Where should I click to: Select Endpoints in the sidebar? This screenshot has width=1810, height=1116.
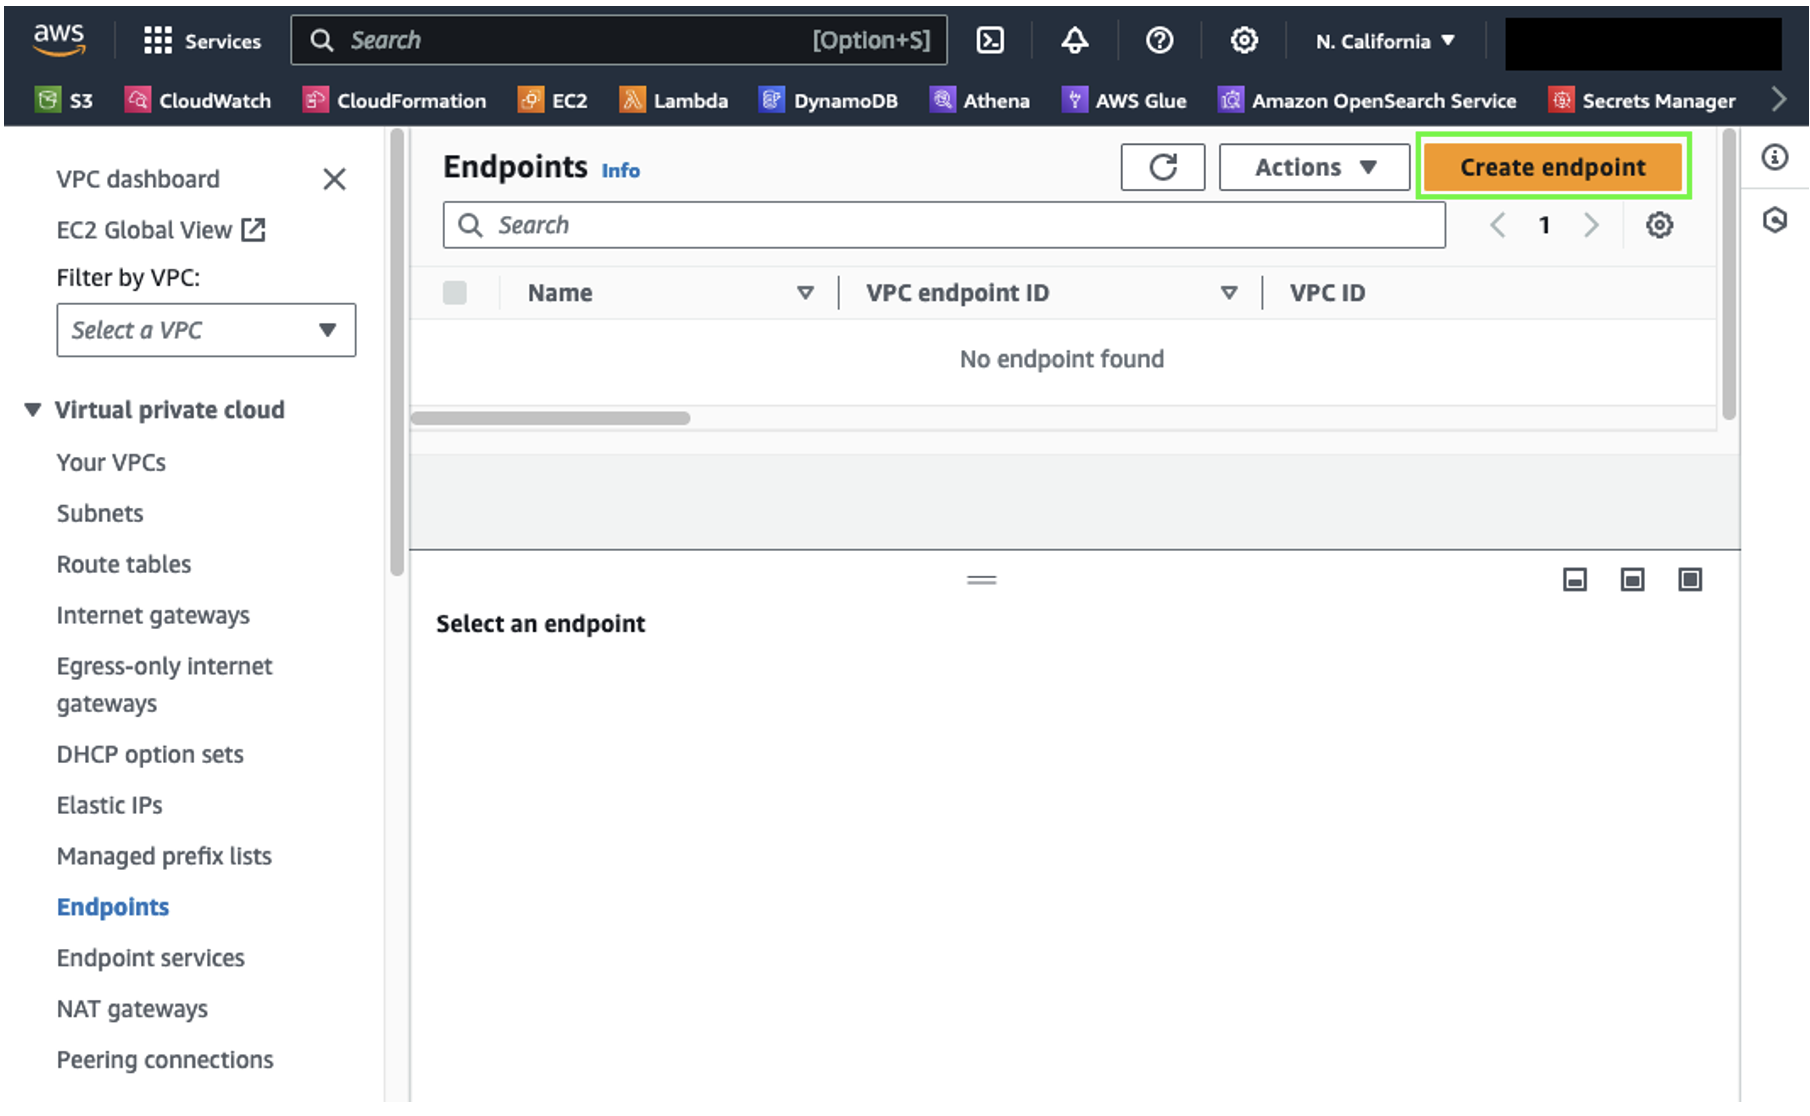(113, 907)
